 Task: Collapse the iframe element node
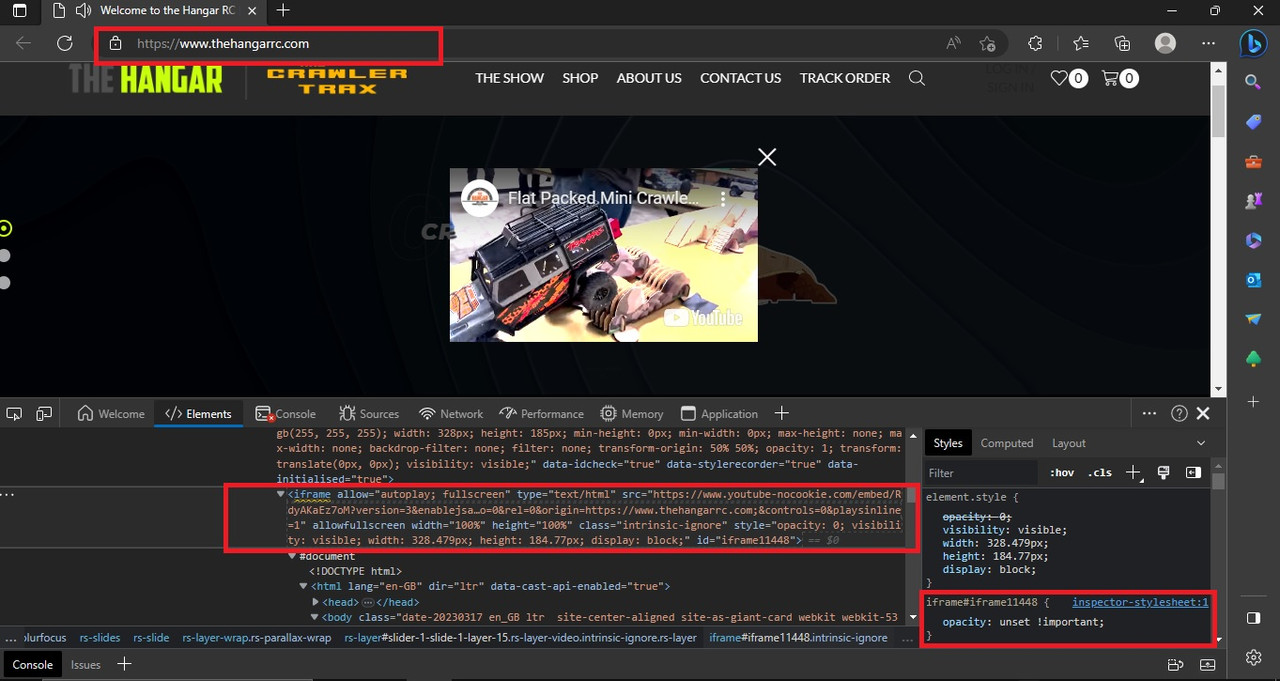(x=281, y=494)
